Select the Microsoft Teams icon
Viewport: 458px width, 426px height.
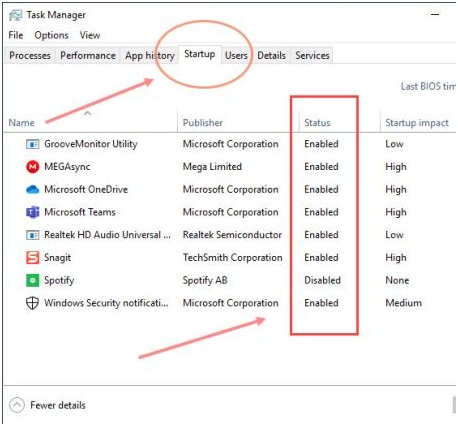click(x=32, y=212)
